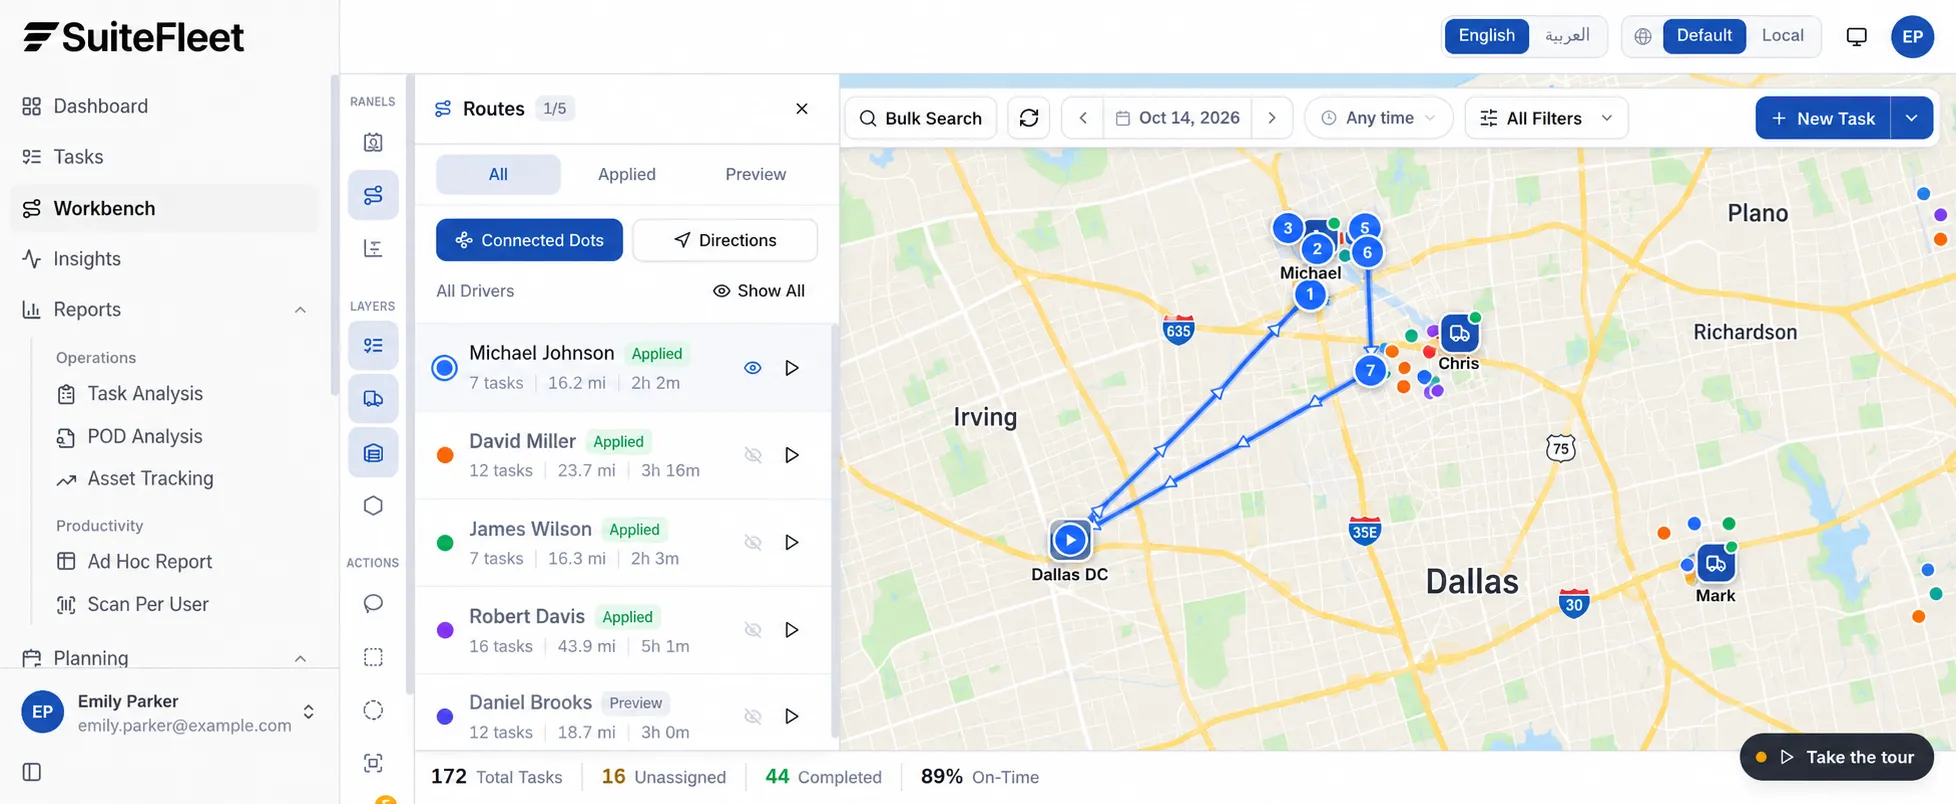Select the rectangle selection action tool

tap(373, 657)
